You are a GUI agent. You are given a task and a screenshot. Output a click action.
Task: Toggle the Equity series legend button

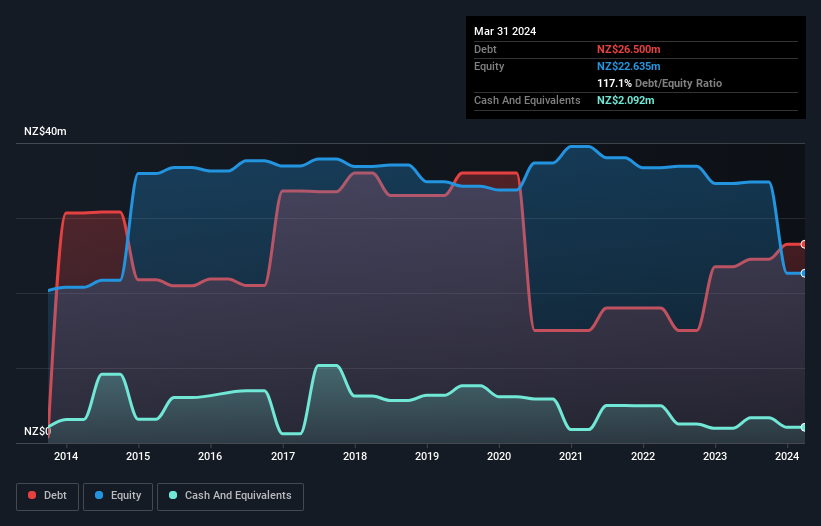[118, 496]
